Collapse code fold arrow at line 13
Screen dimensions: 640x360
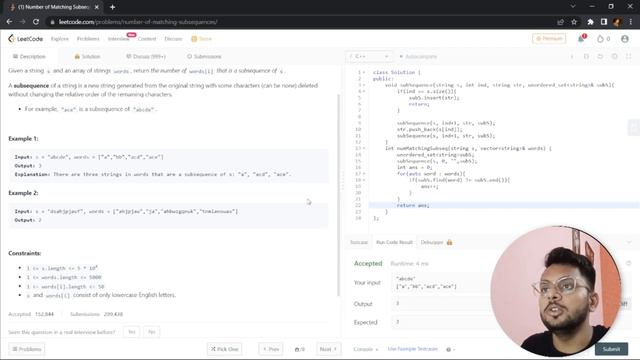click(364, 148)
